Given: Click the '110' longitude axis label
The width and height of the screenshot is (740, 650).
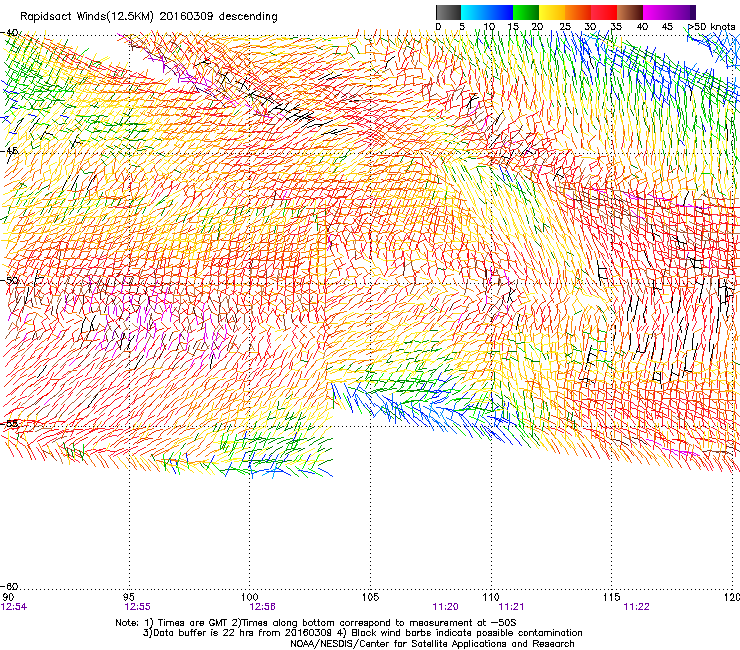Looking at the screenshot, I should 491,598.
